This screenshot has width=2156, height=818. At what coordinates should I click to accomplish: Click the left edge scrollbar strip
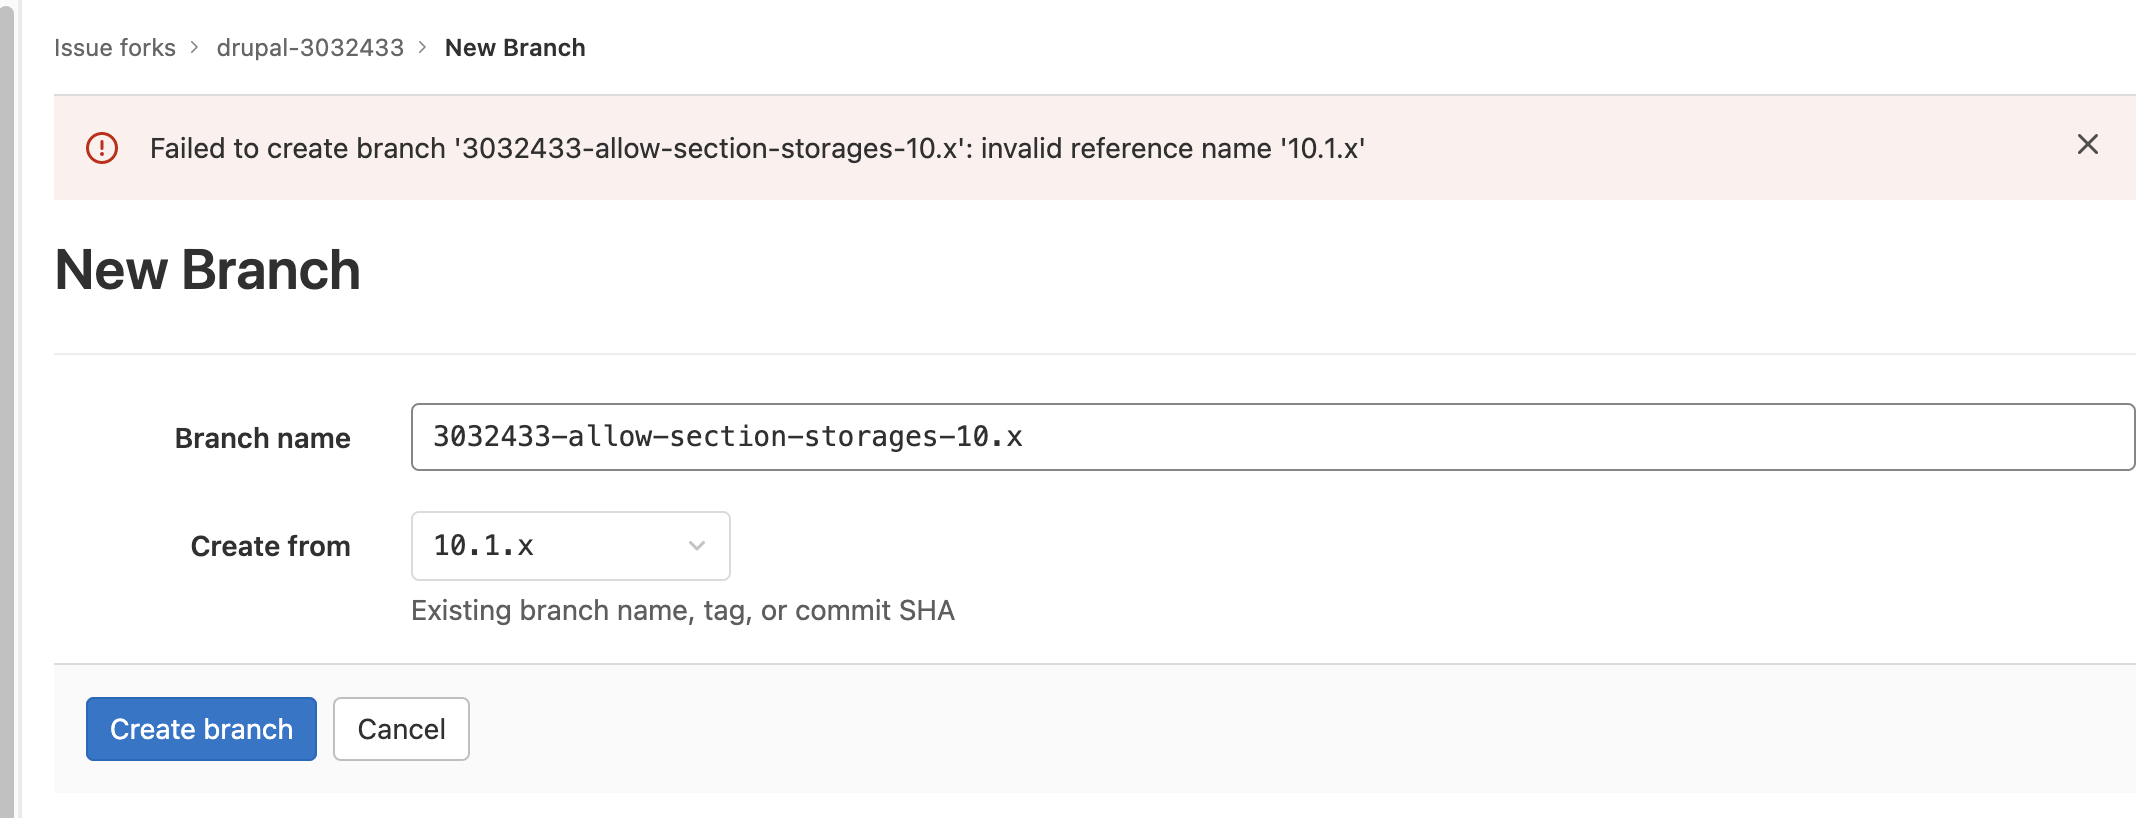pyautogui.click(x=8, y=409)
